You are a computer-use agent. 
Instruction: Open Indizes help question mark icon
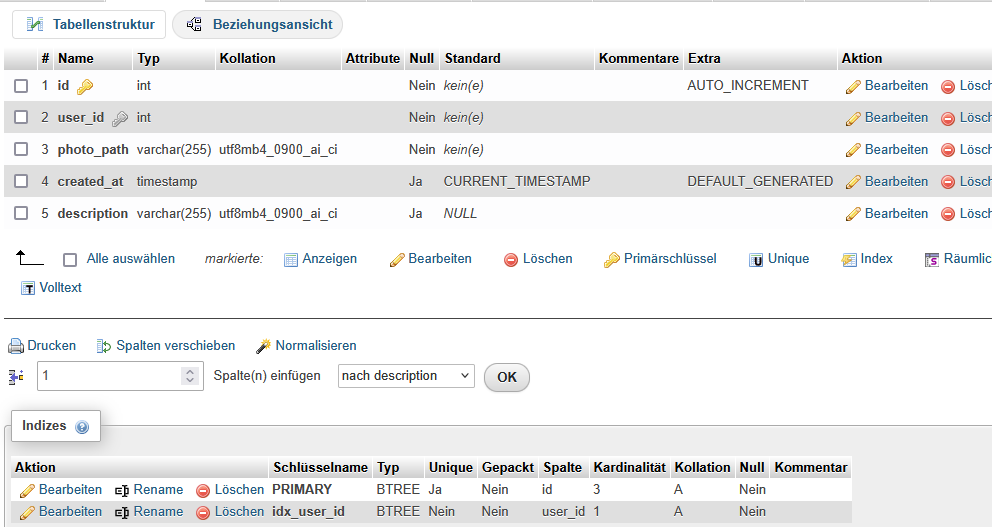82,427
